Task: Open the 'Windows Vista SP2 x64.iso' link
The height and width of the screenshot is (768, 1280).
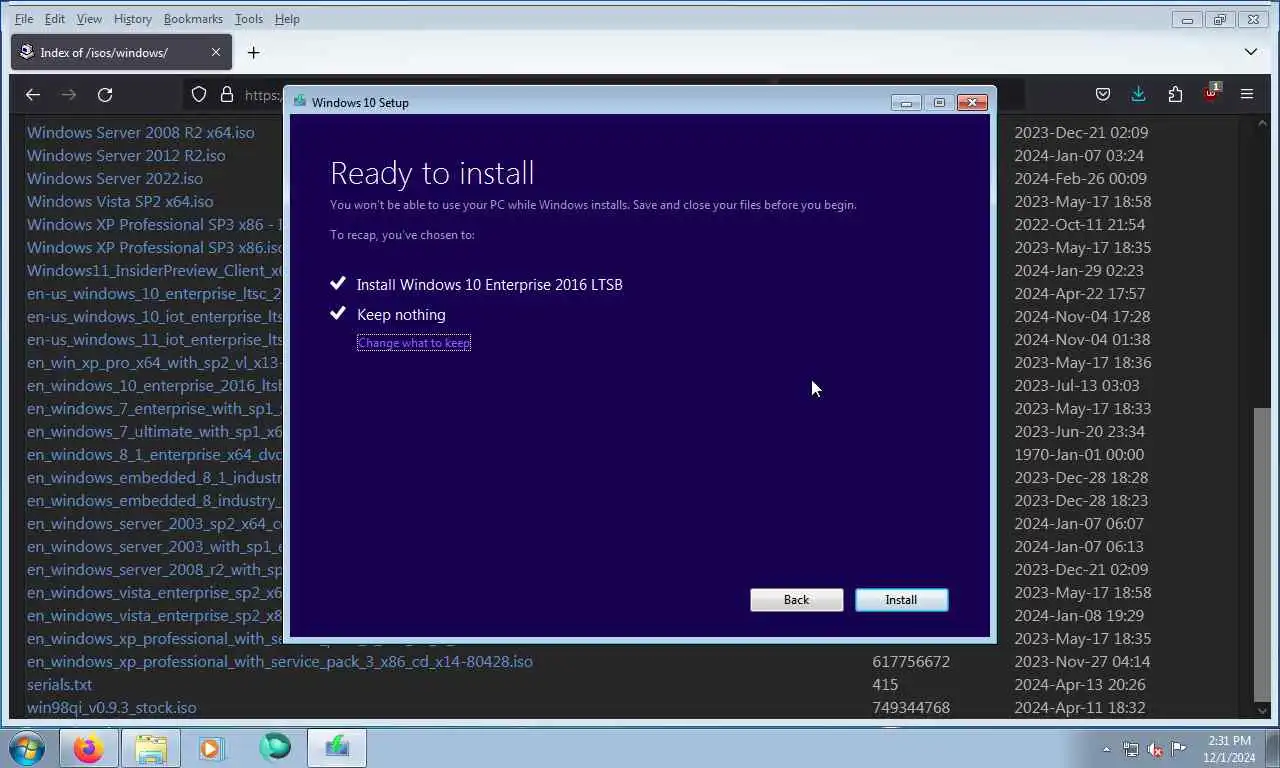Action: (120, 201)
